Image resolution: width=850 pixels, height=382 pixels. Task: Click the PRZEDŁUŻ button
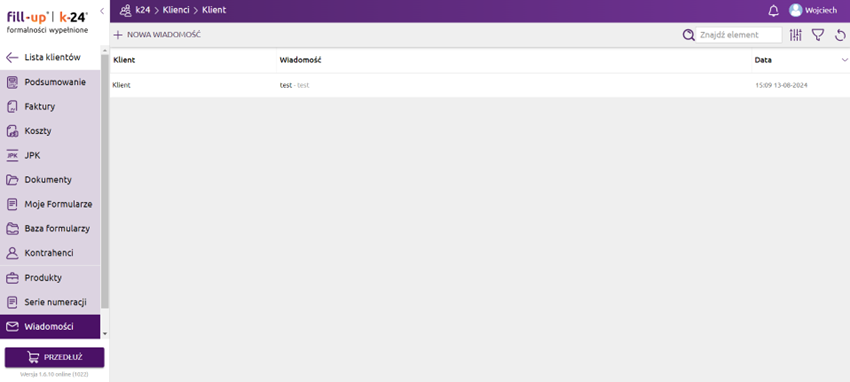tap(54, 358)
